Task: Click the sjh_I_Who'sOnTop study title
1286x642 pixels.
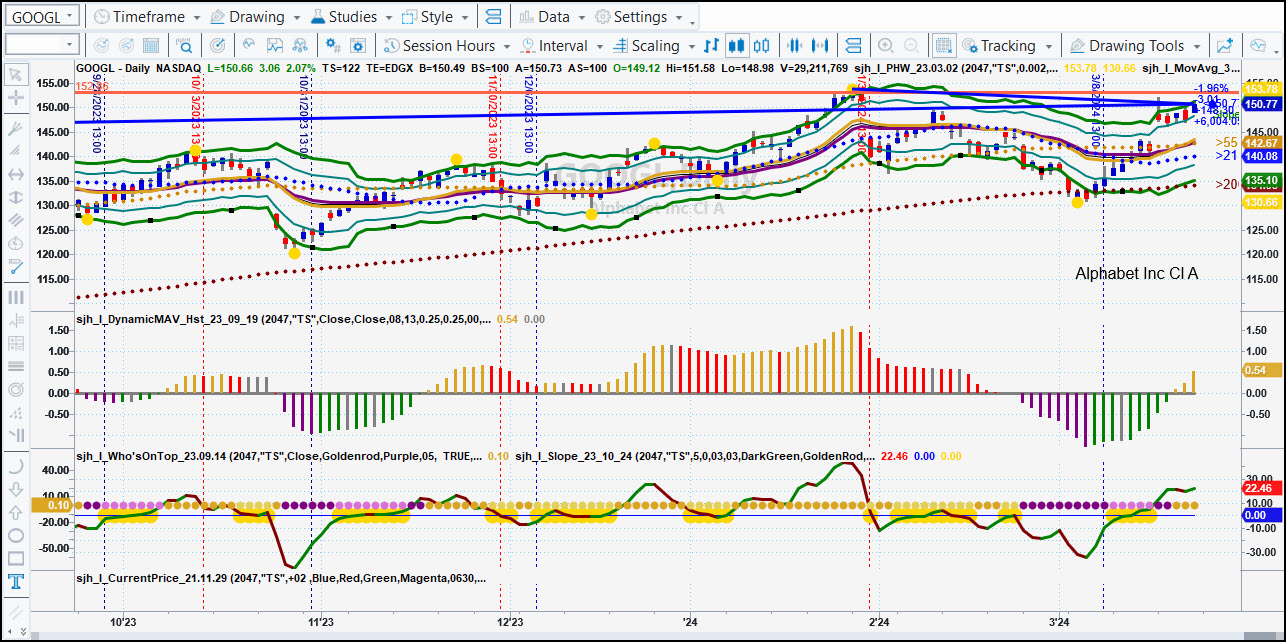Action: coord(280,456)
